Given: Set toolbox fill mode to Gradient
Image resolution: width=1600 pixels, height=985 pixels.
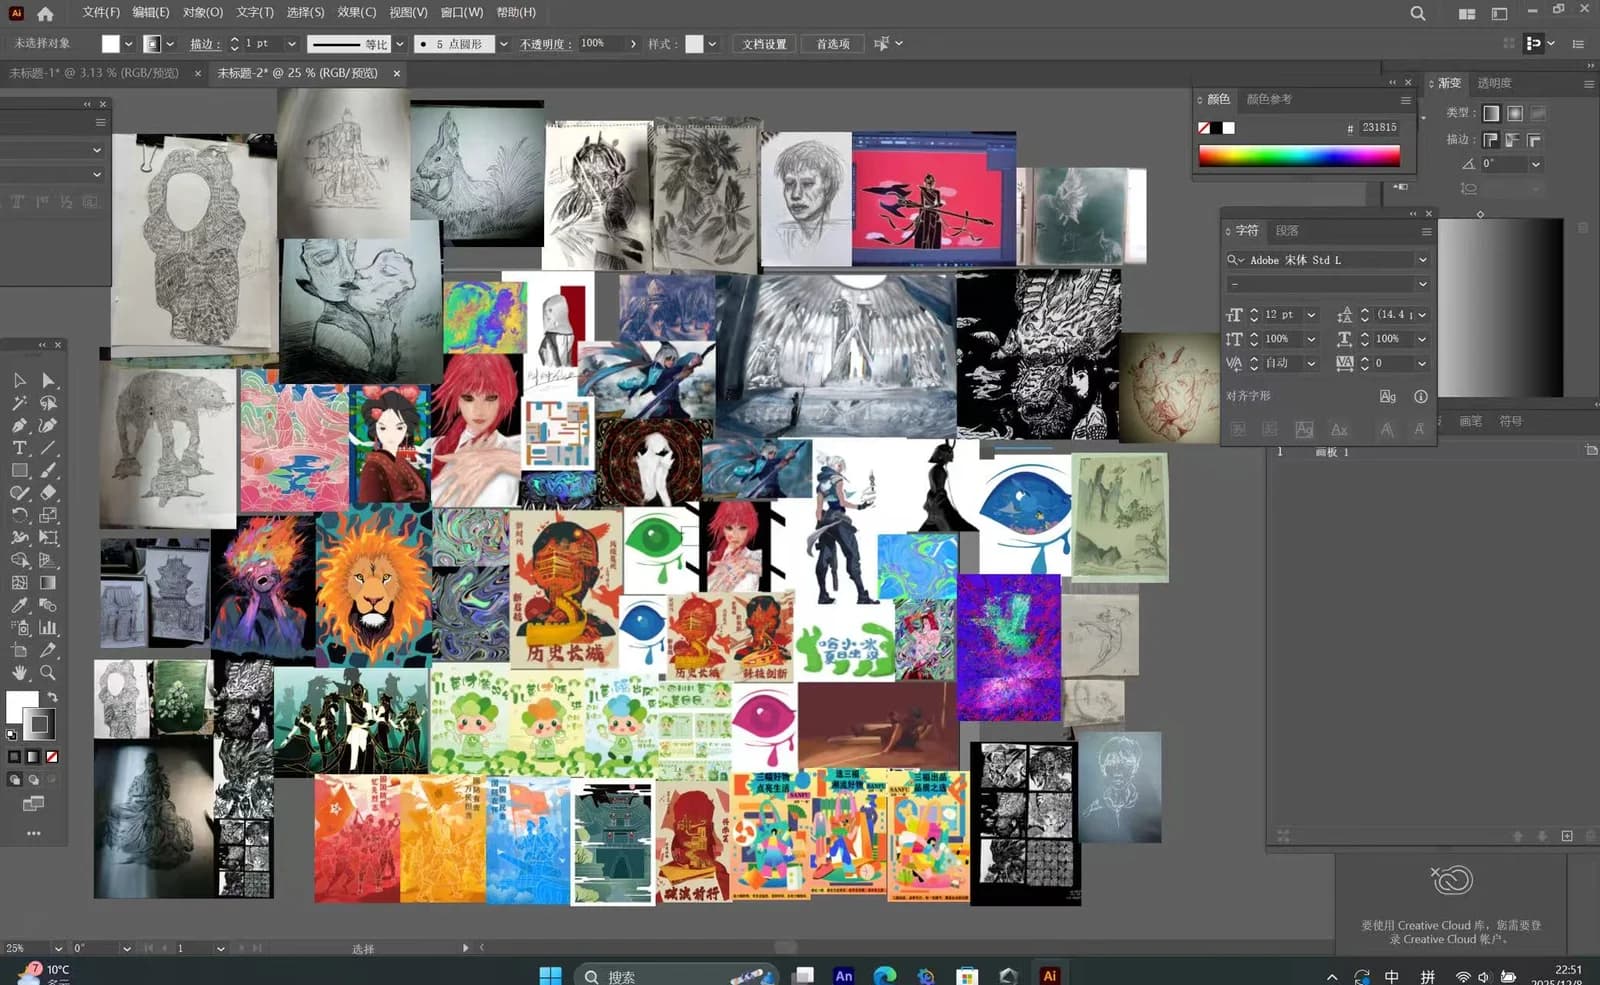Looking at the screenshot, I should click(33, 757).
